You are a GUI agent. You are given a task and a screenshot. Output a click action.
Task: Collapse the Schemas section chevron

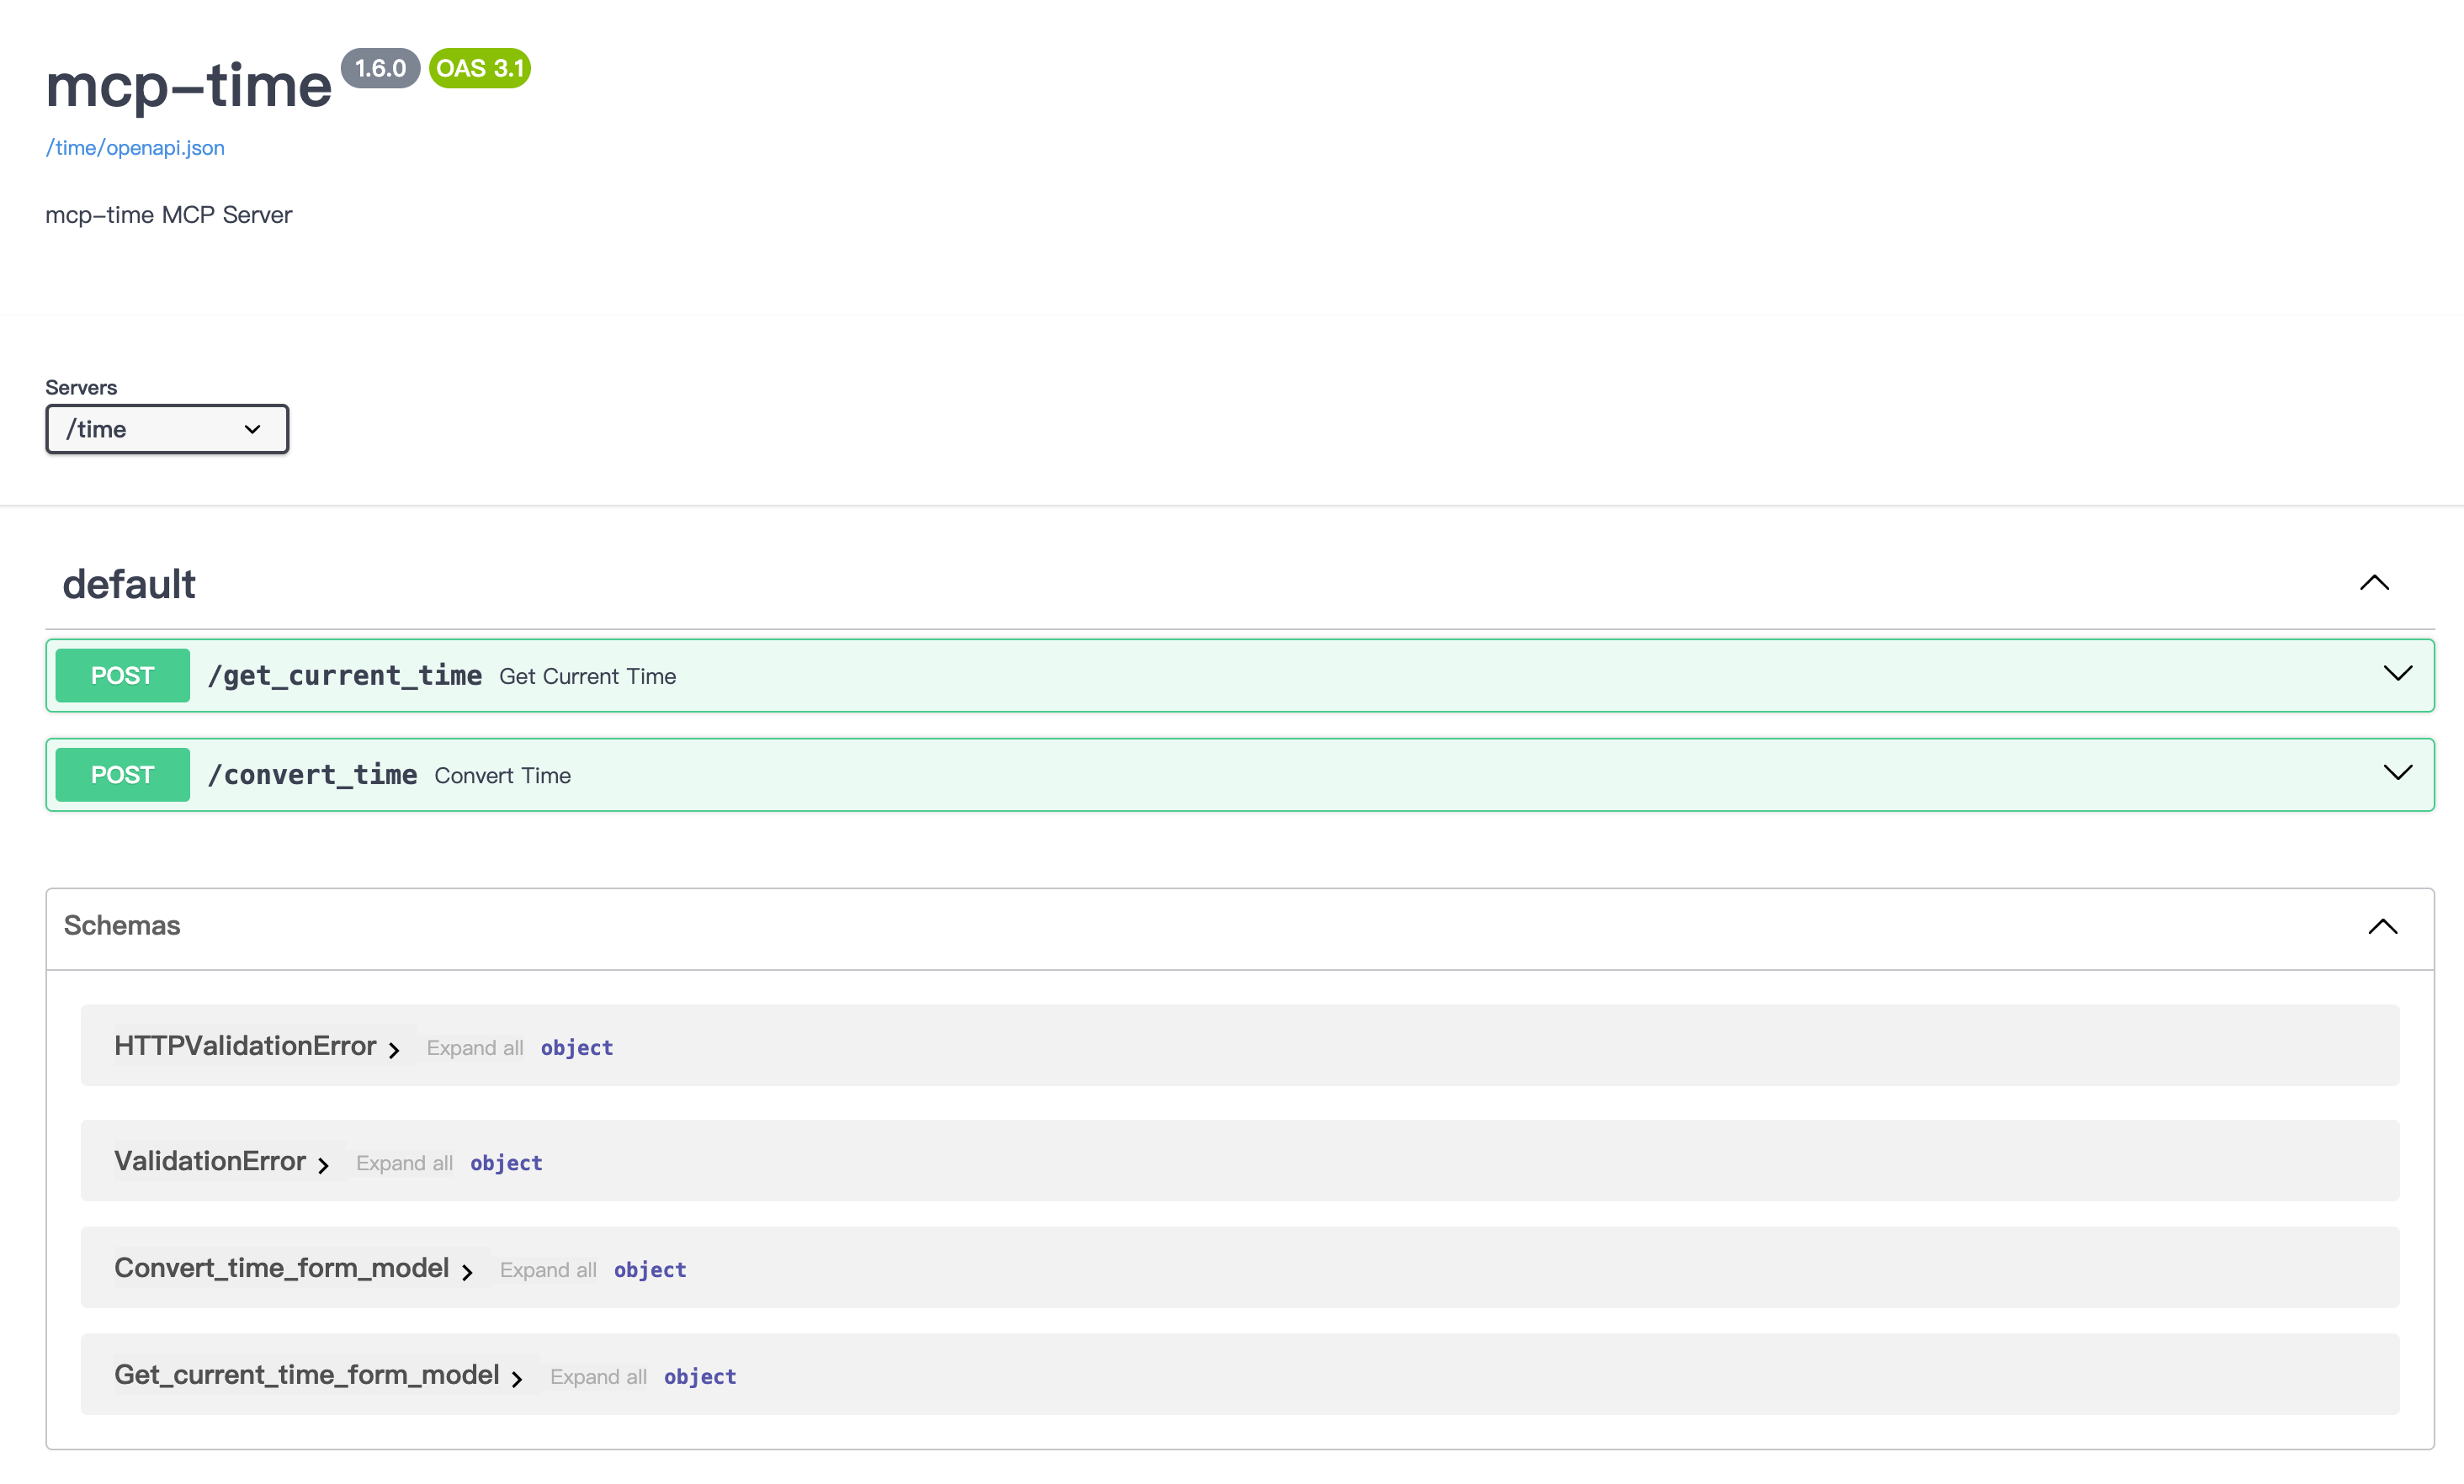click(x=2382, y=926)
